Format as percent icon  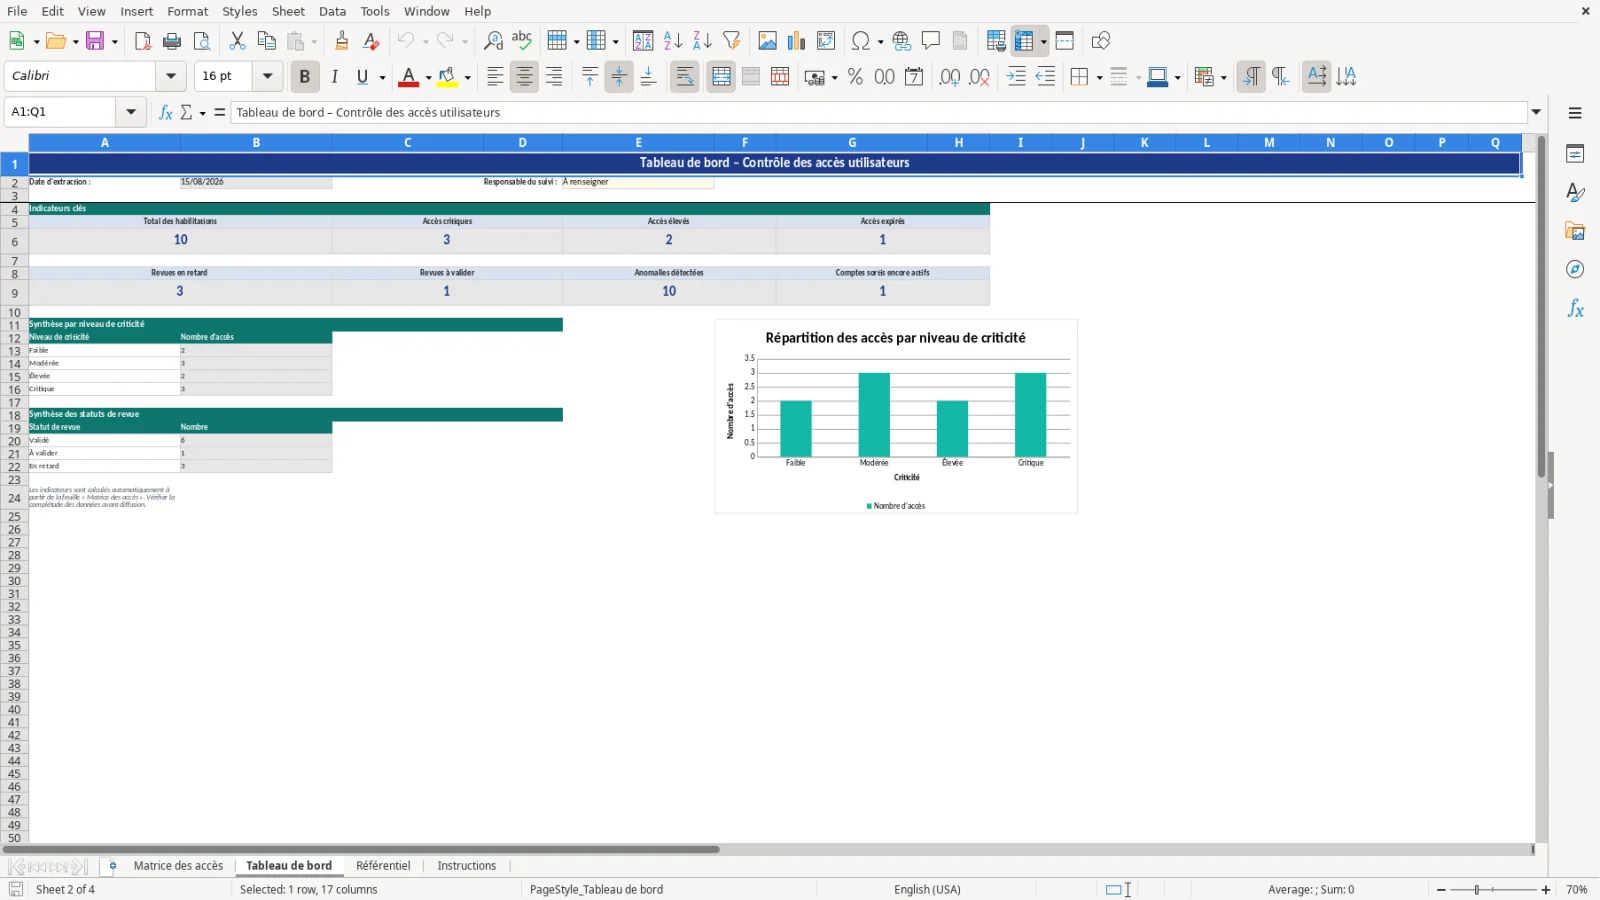tap(855, 77)
